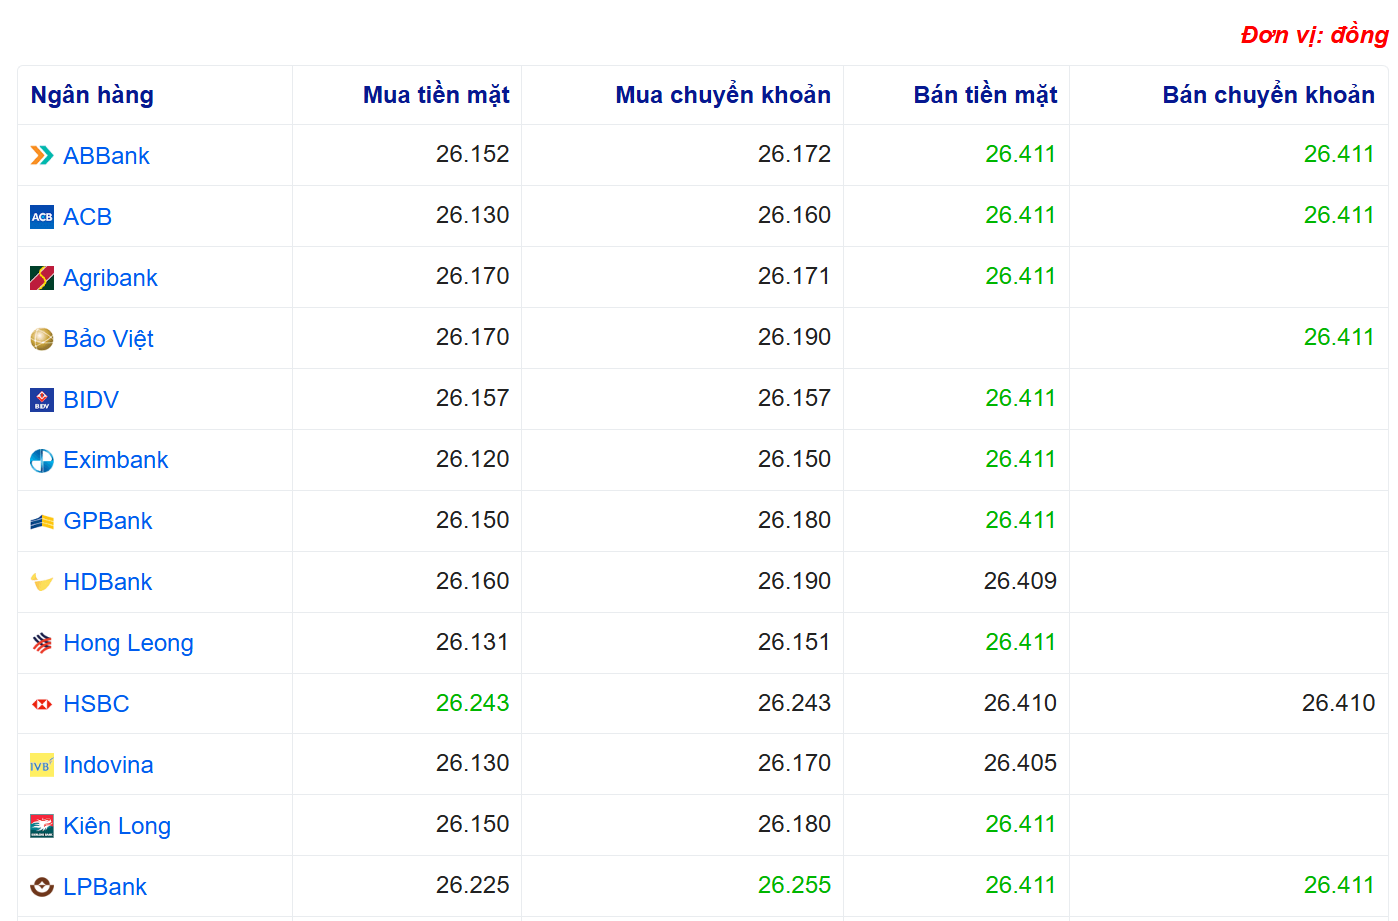Viewport: 1398px width, 921px height.
Task: Click the BIDV logo icon
Action: (42, 400)
